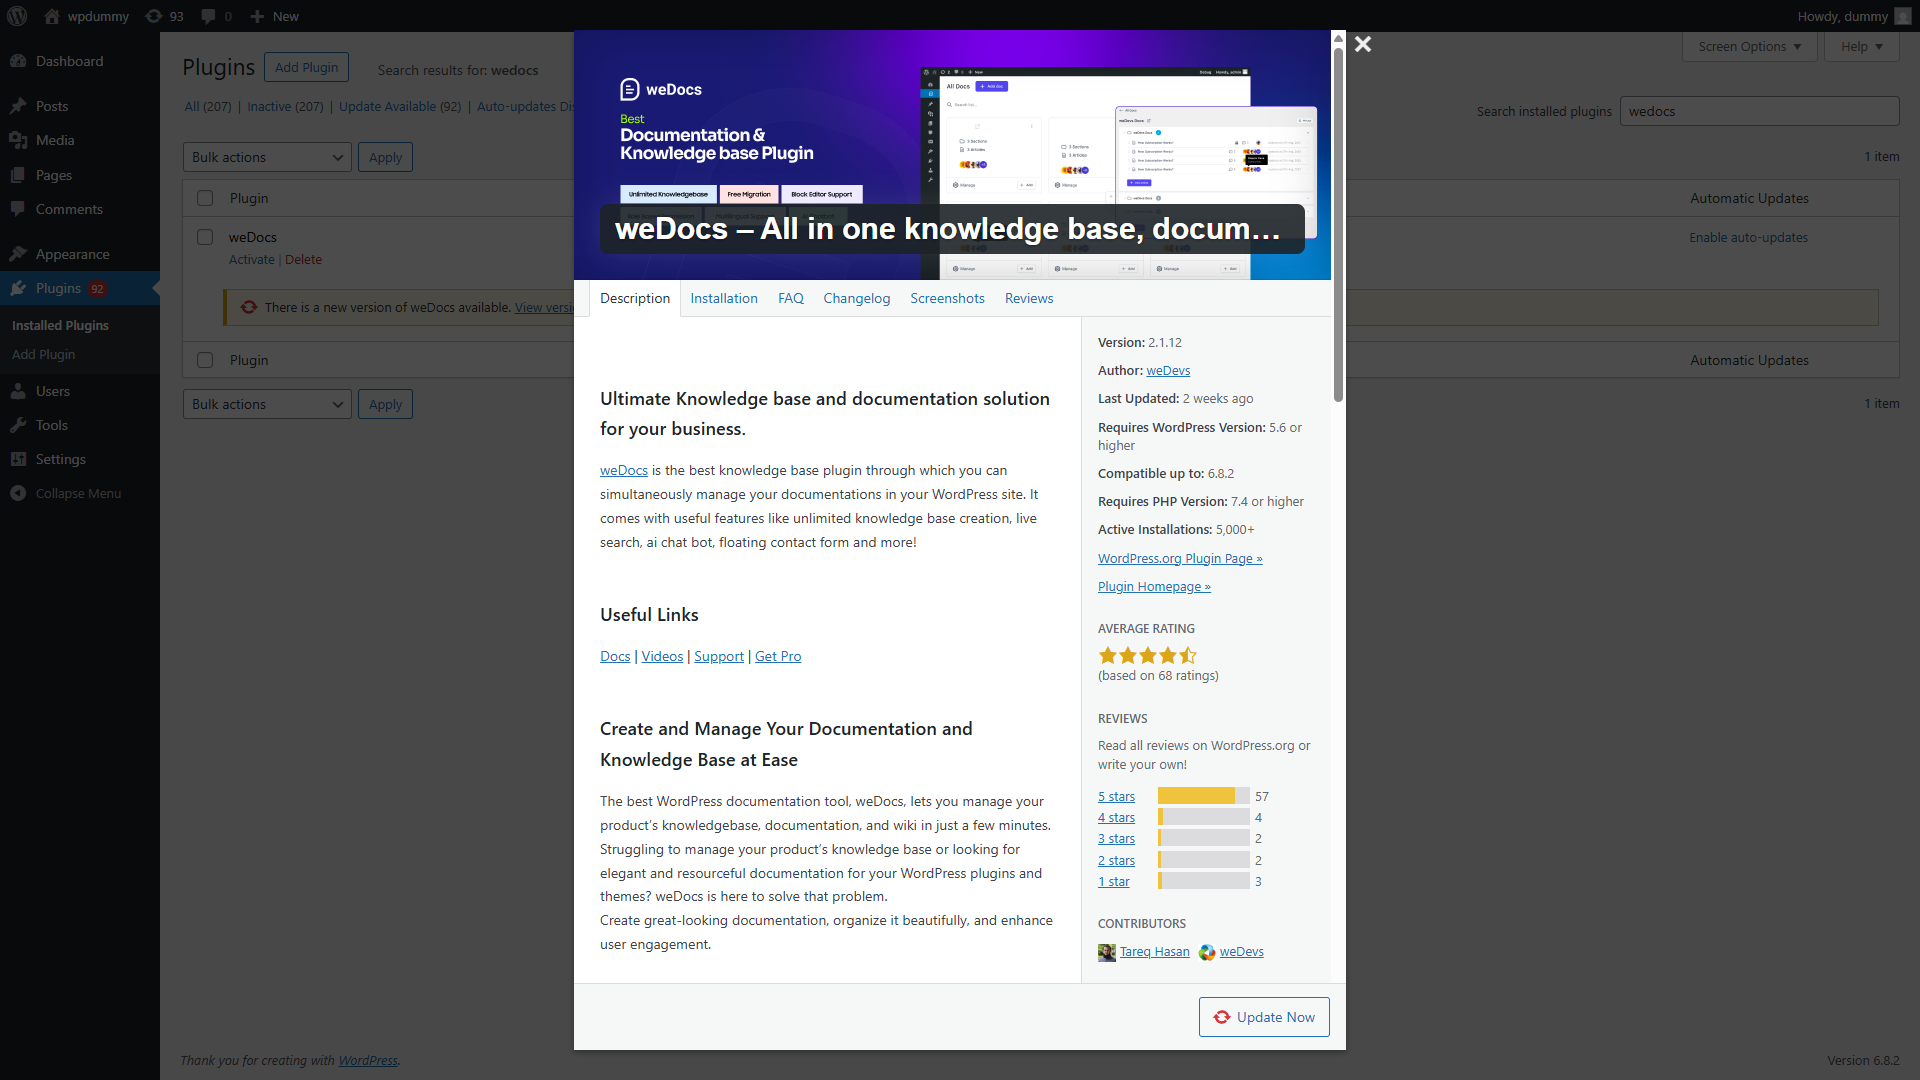The width and height of the screenshot is (1920, 1080).
Task: Toggle select-all checkbox in table footer
Action: click(205, 360)
